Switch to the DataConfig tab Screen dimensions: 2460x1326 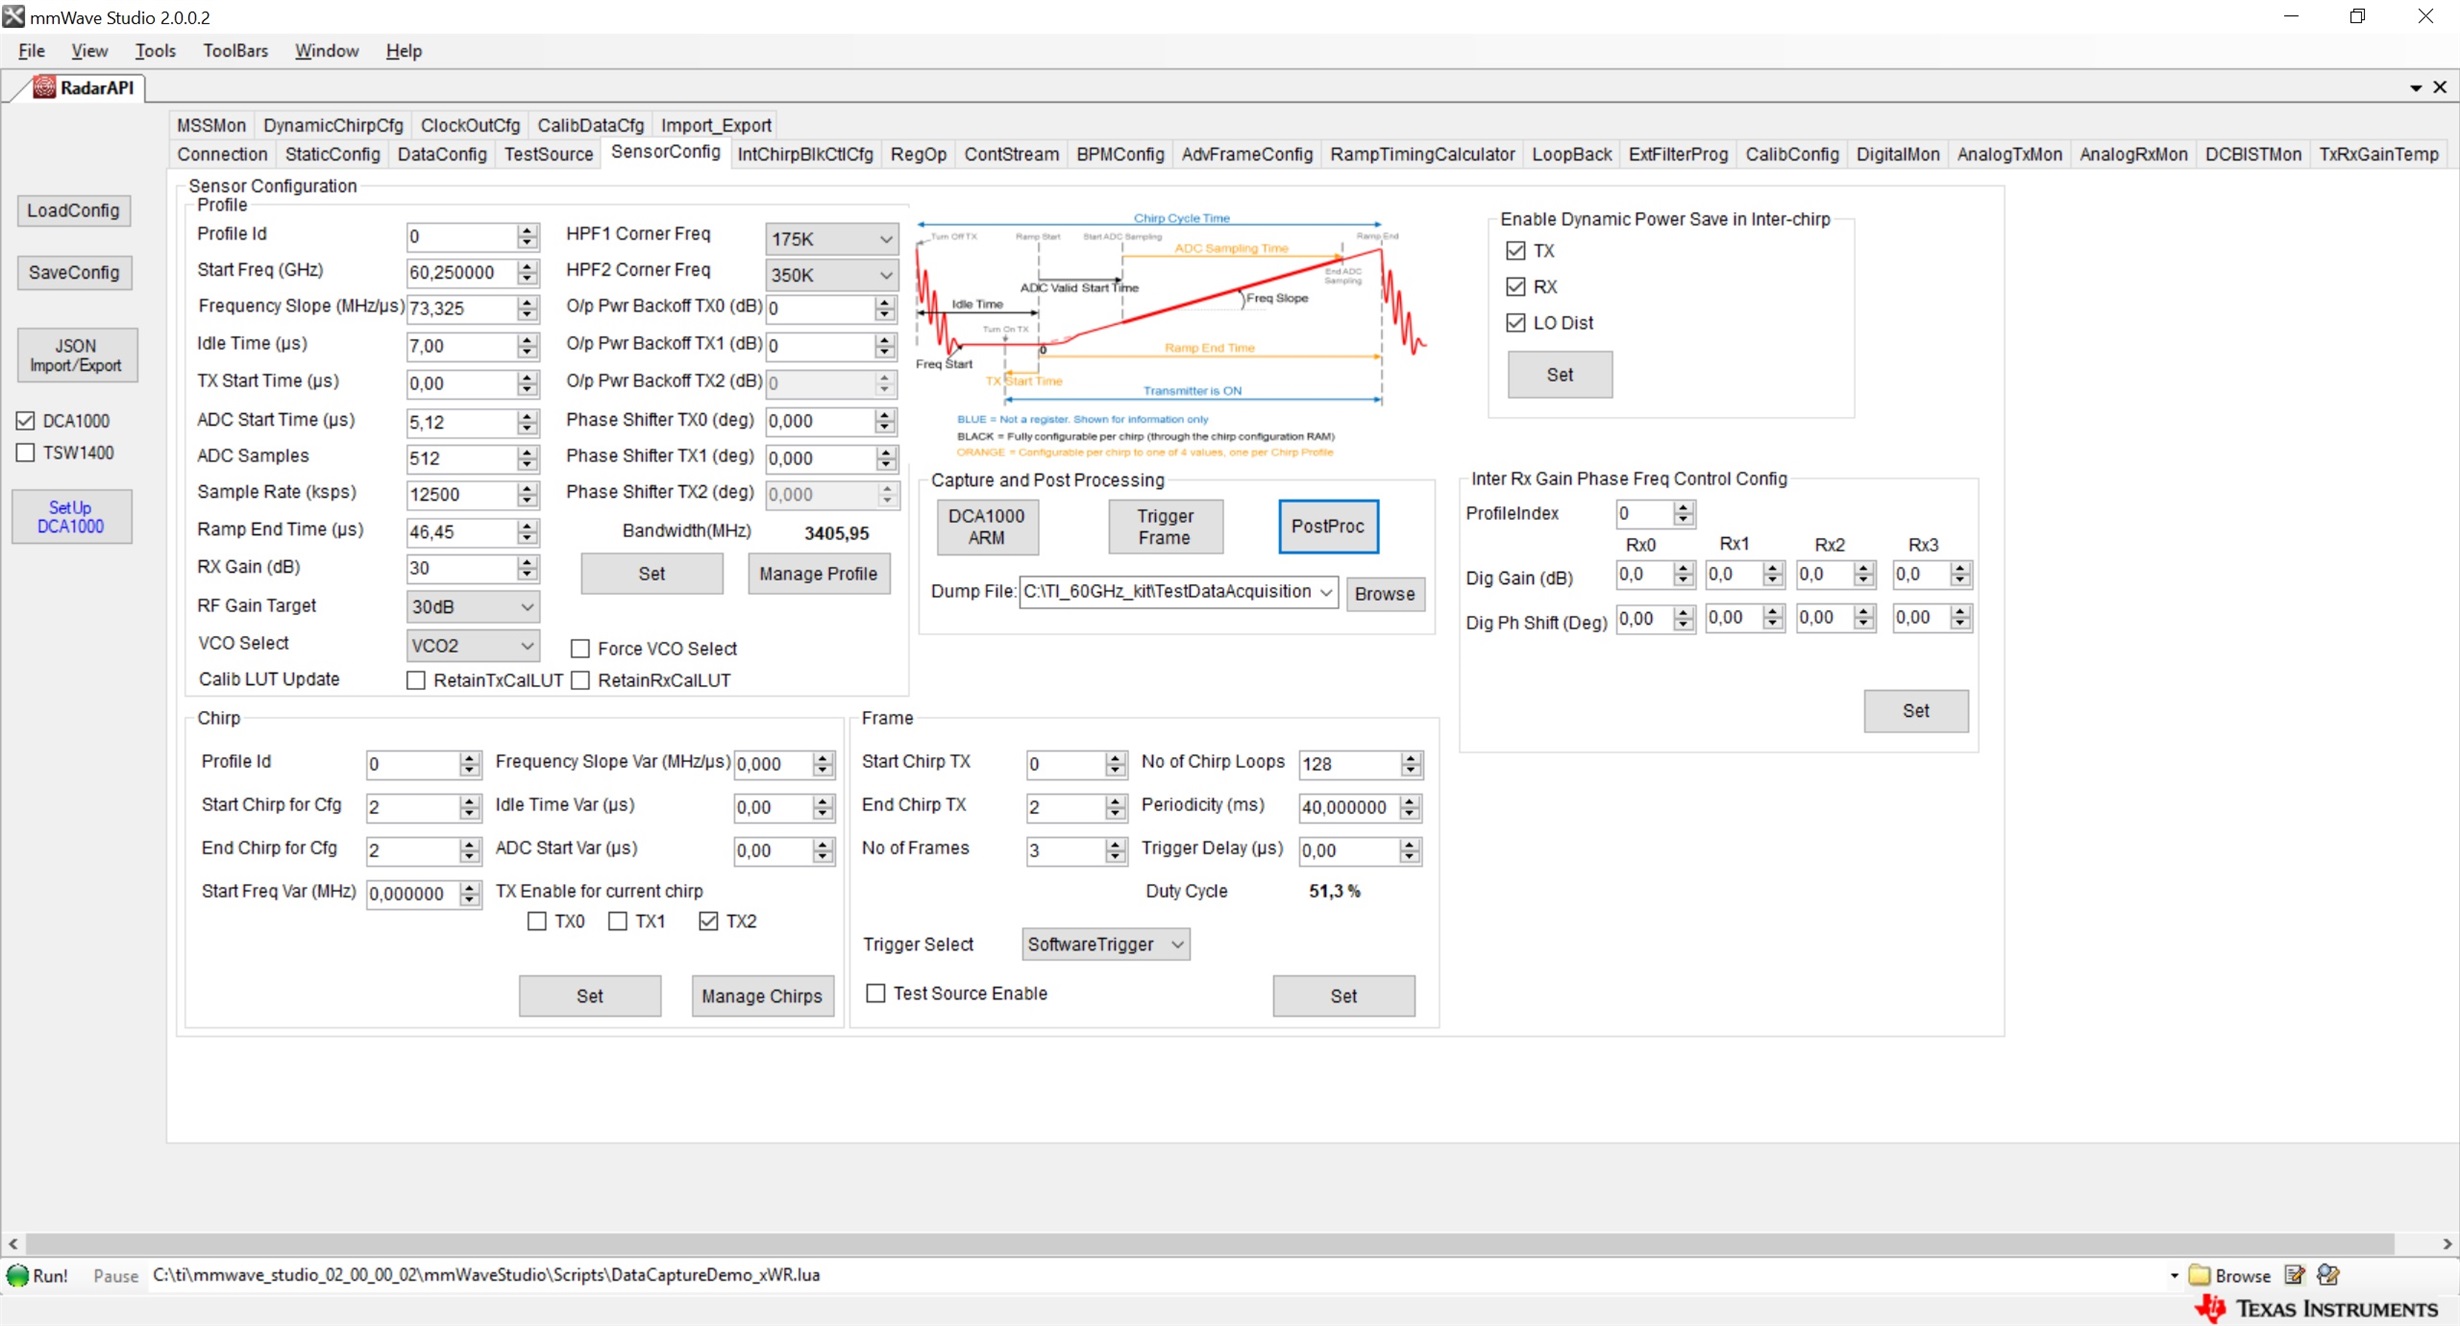[x=442, y=154]
